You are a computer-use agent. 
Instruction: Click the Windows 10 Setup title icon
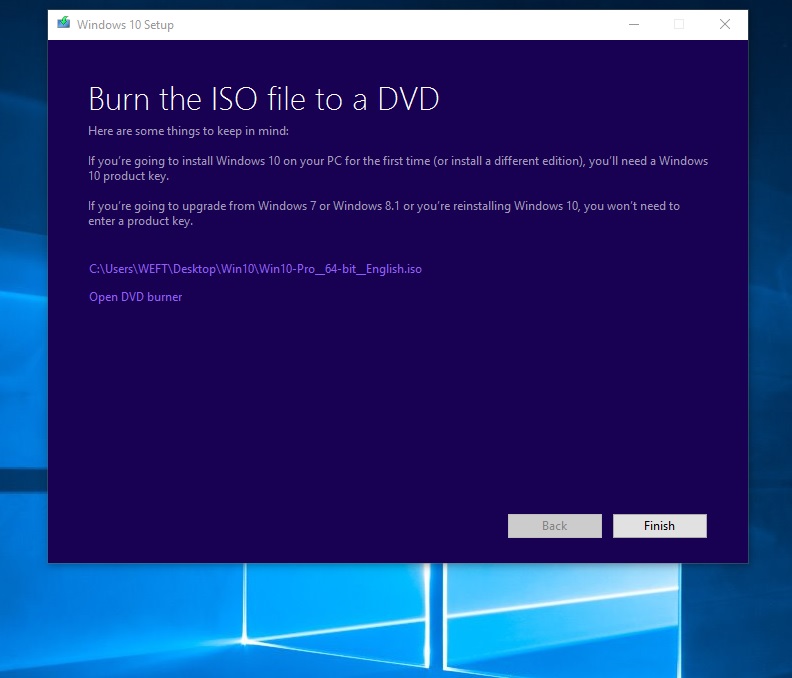pyautogui.click(x=64, y=23)
